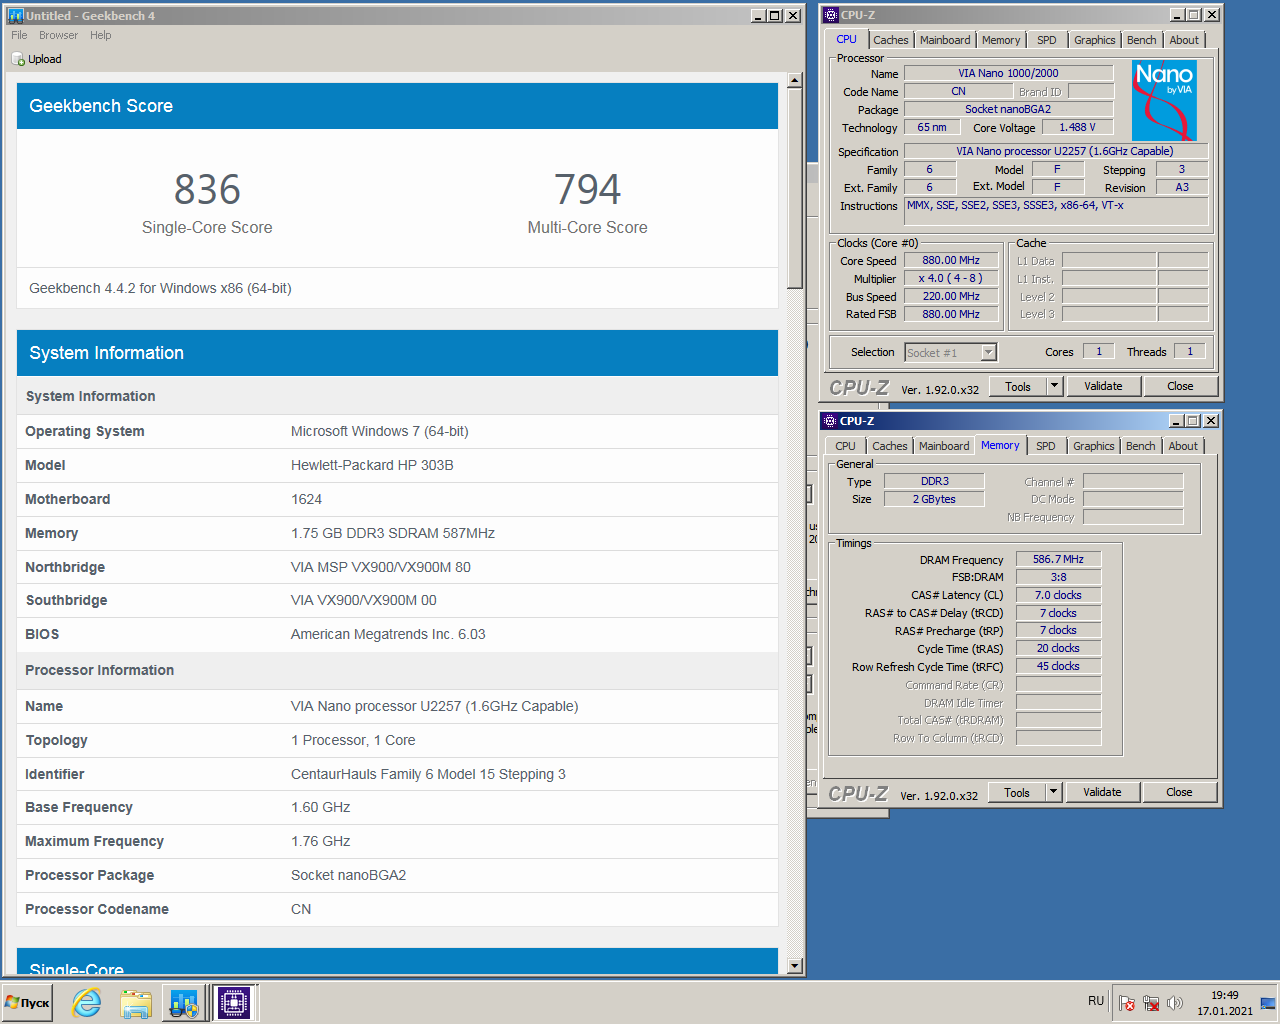Click the DRAM Frequency value 586.7 MHz
The height and width of the screenshot is (1024, 1280).
(x=1058, y=559)
